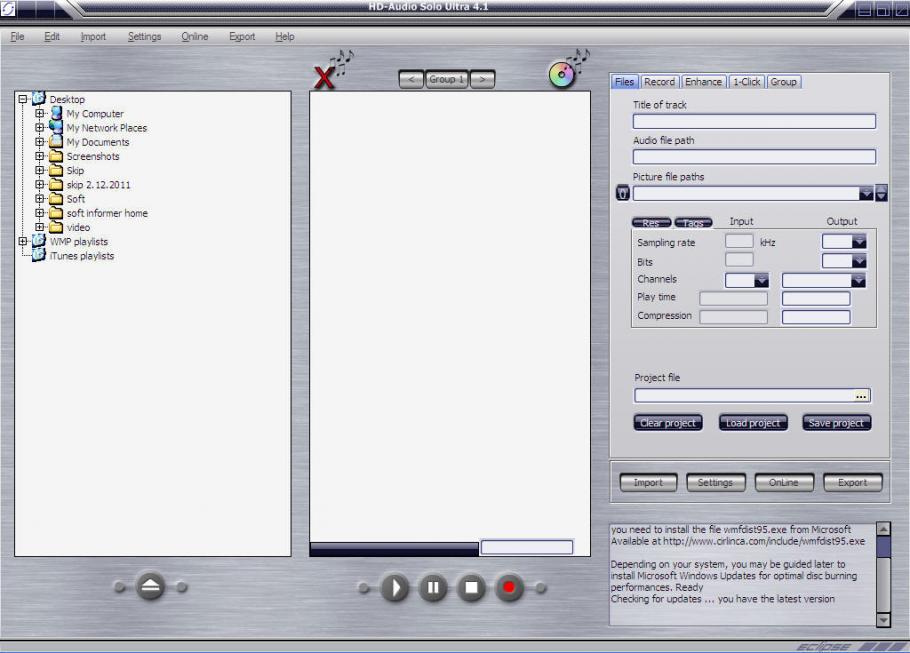Expand the My Network Places node

39,128
